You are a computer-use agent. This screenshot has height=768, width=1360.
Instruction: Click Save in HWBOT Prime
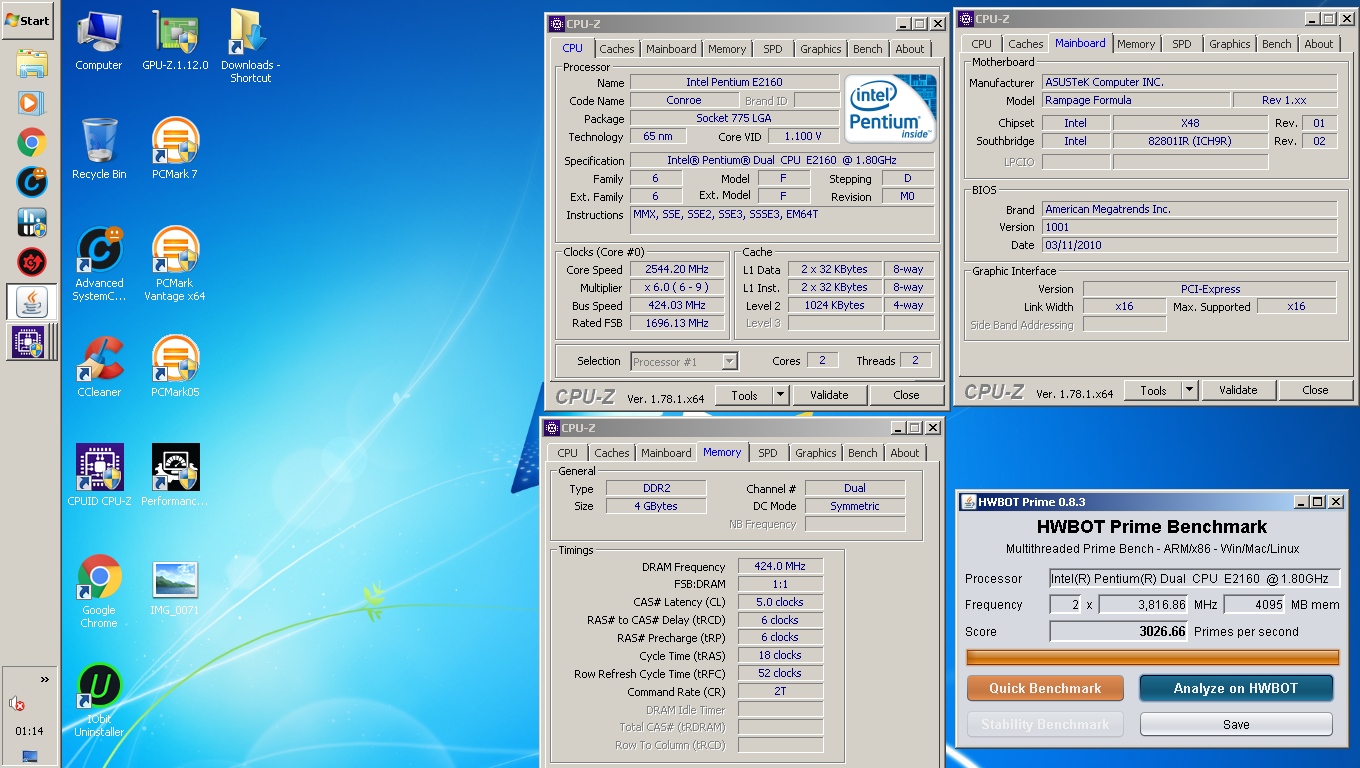tap(1236, 724)
